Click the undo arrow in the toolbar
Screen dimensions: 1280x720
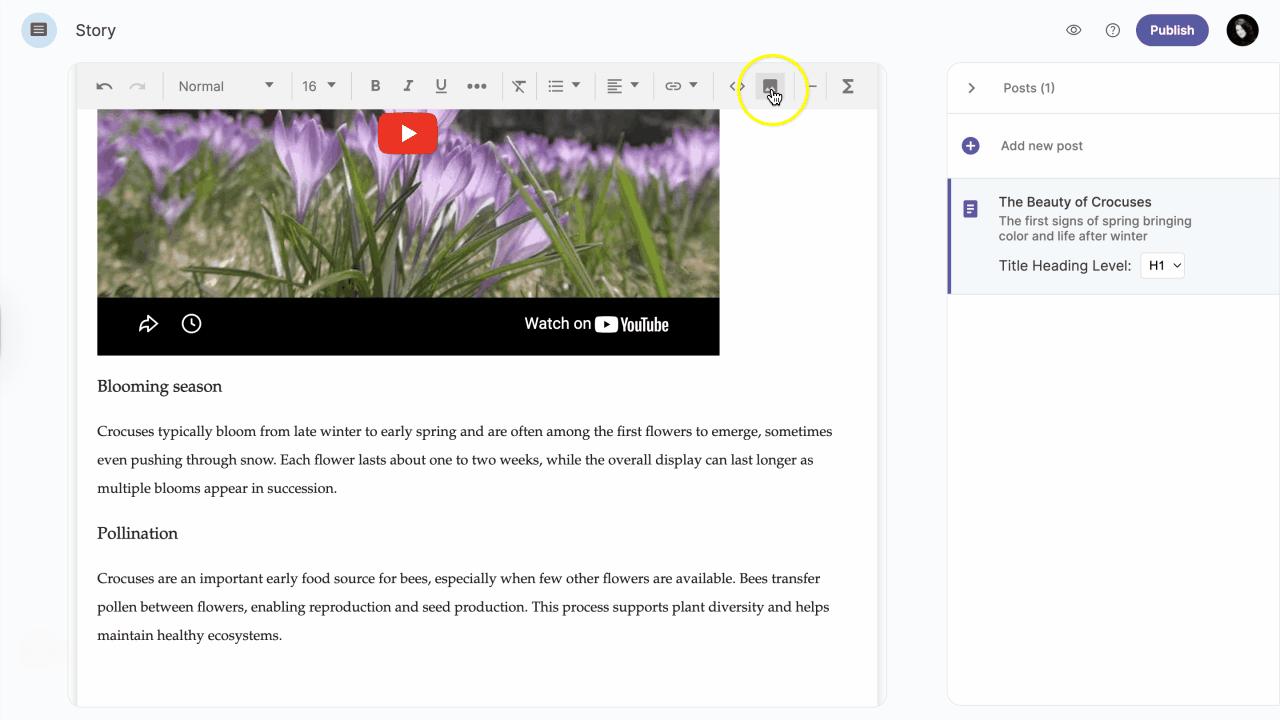(x=104, y=86)
